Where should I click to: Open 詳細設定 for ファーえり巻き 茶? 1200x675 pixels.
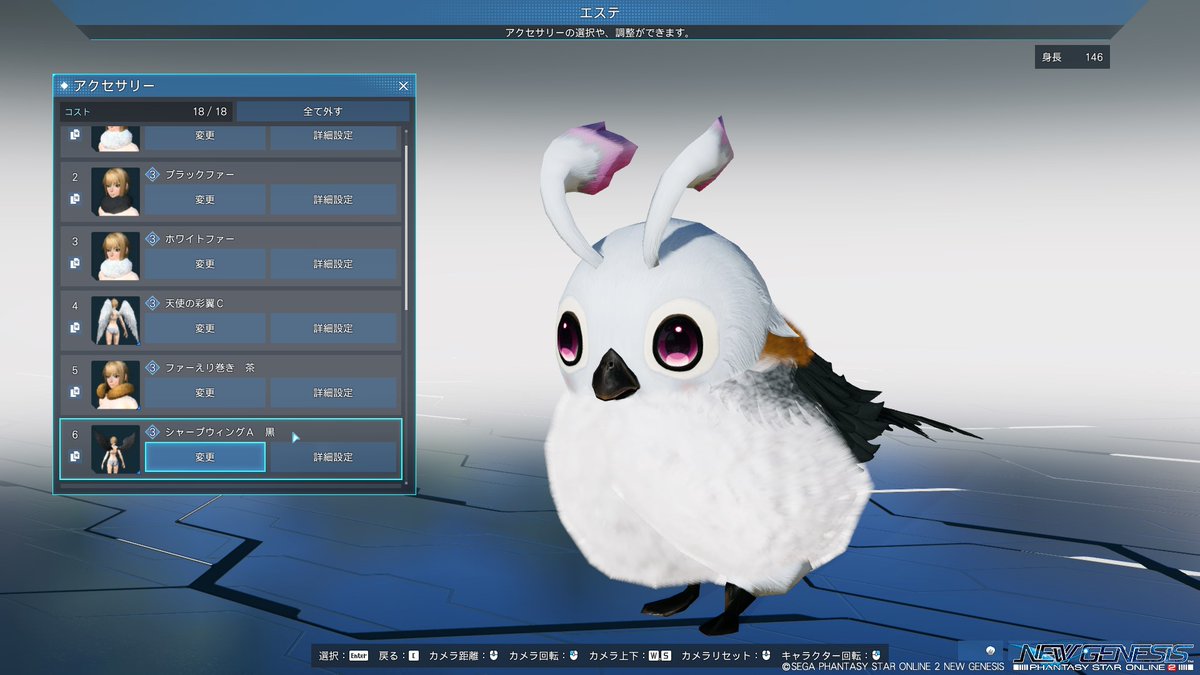(x=333, y=393)
